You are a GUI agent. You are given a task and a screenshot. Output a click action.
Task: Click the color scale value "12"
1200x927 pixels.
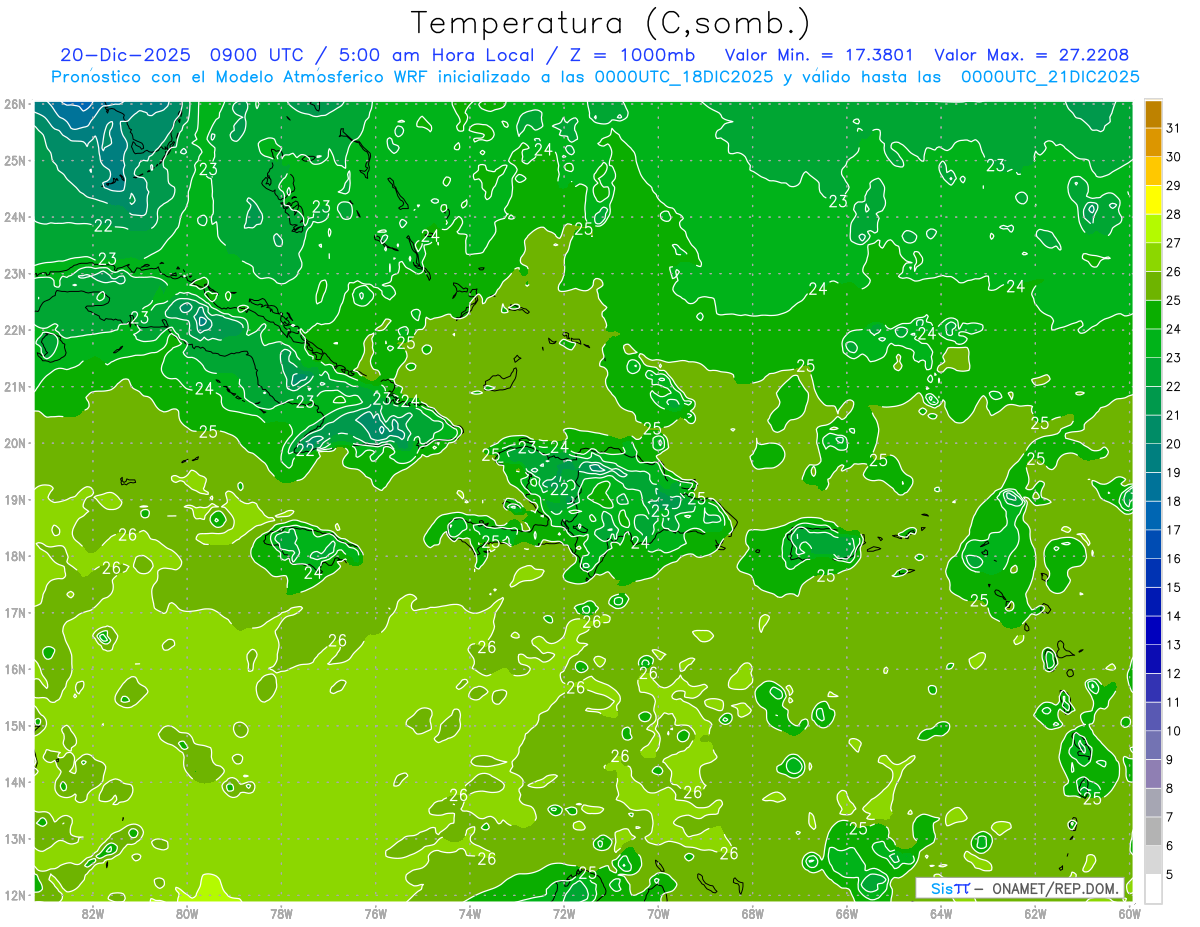(1173, 673)
